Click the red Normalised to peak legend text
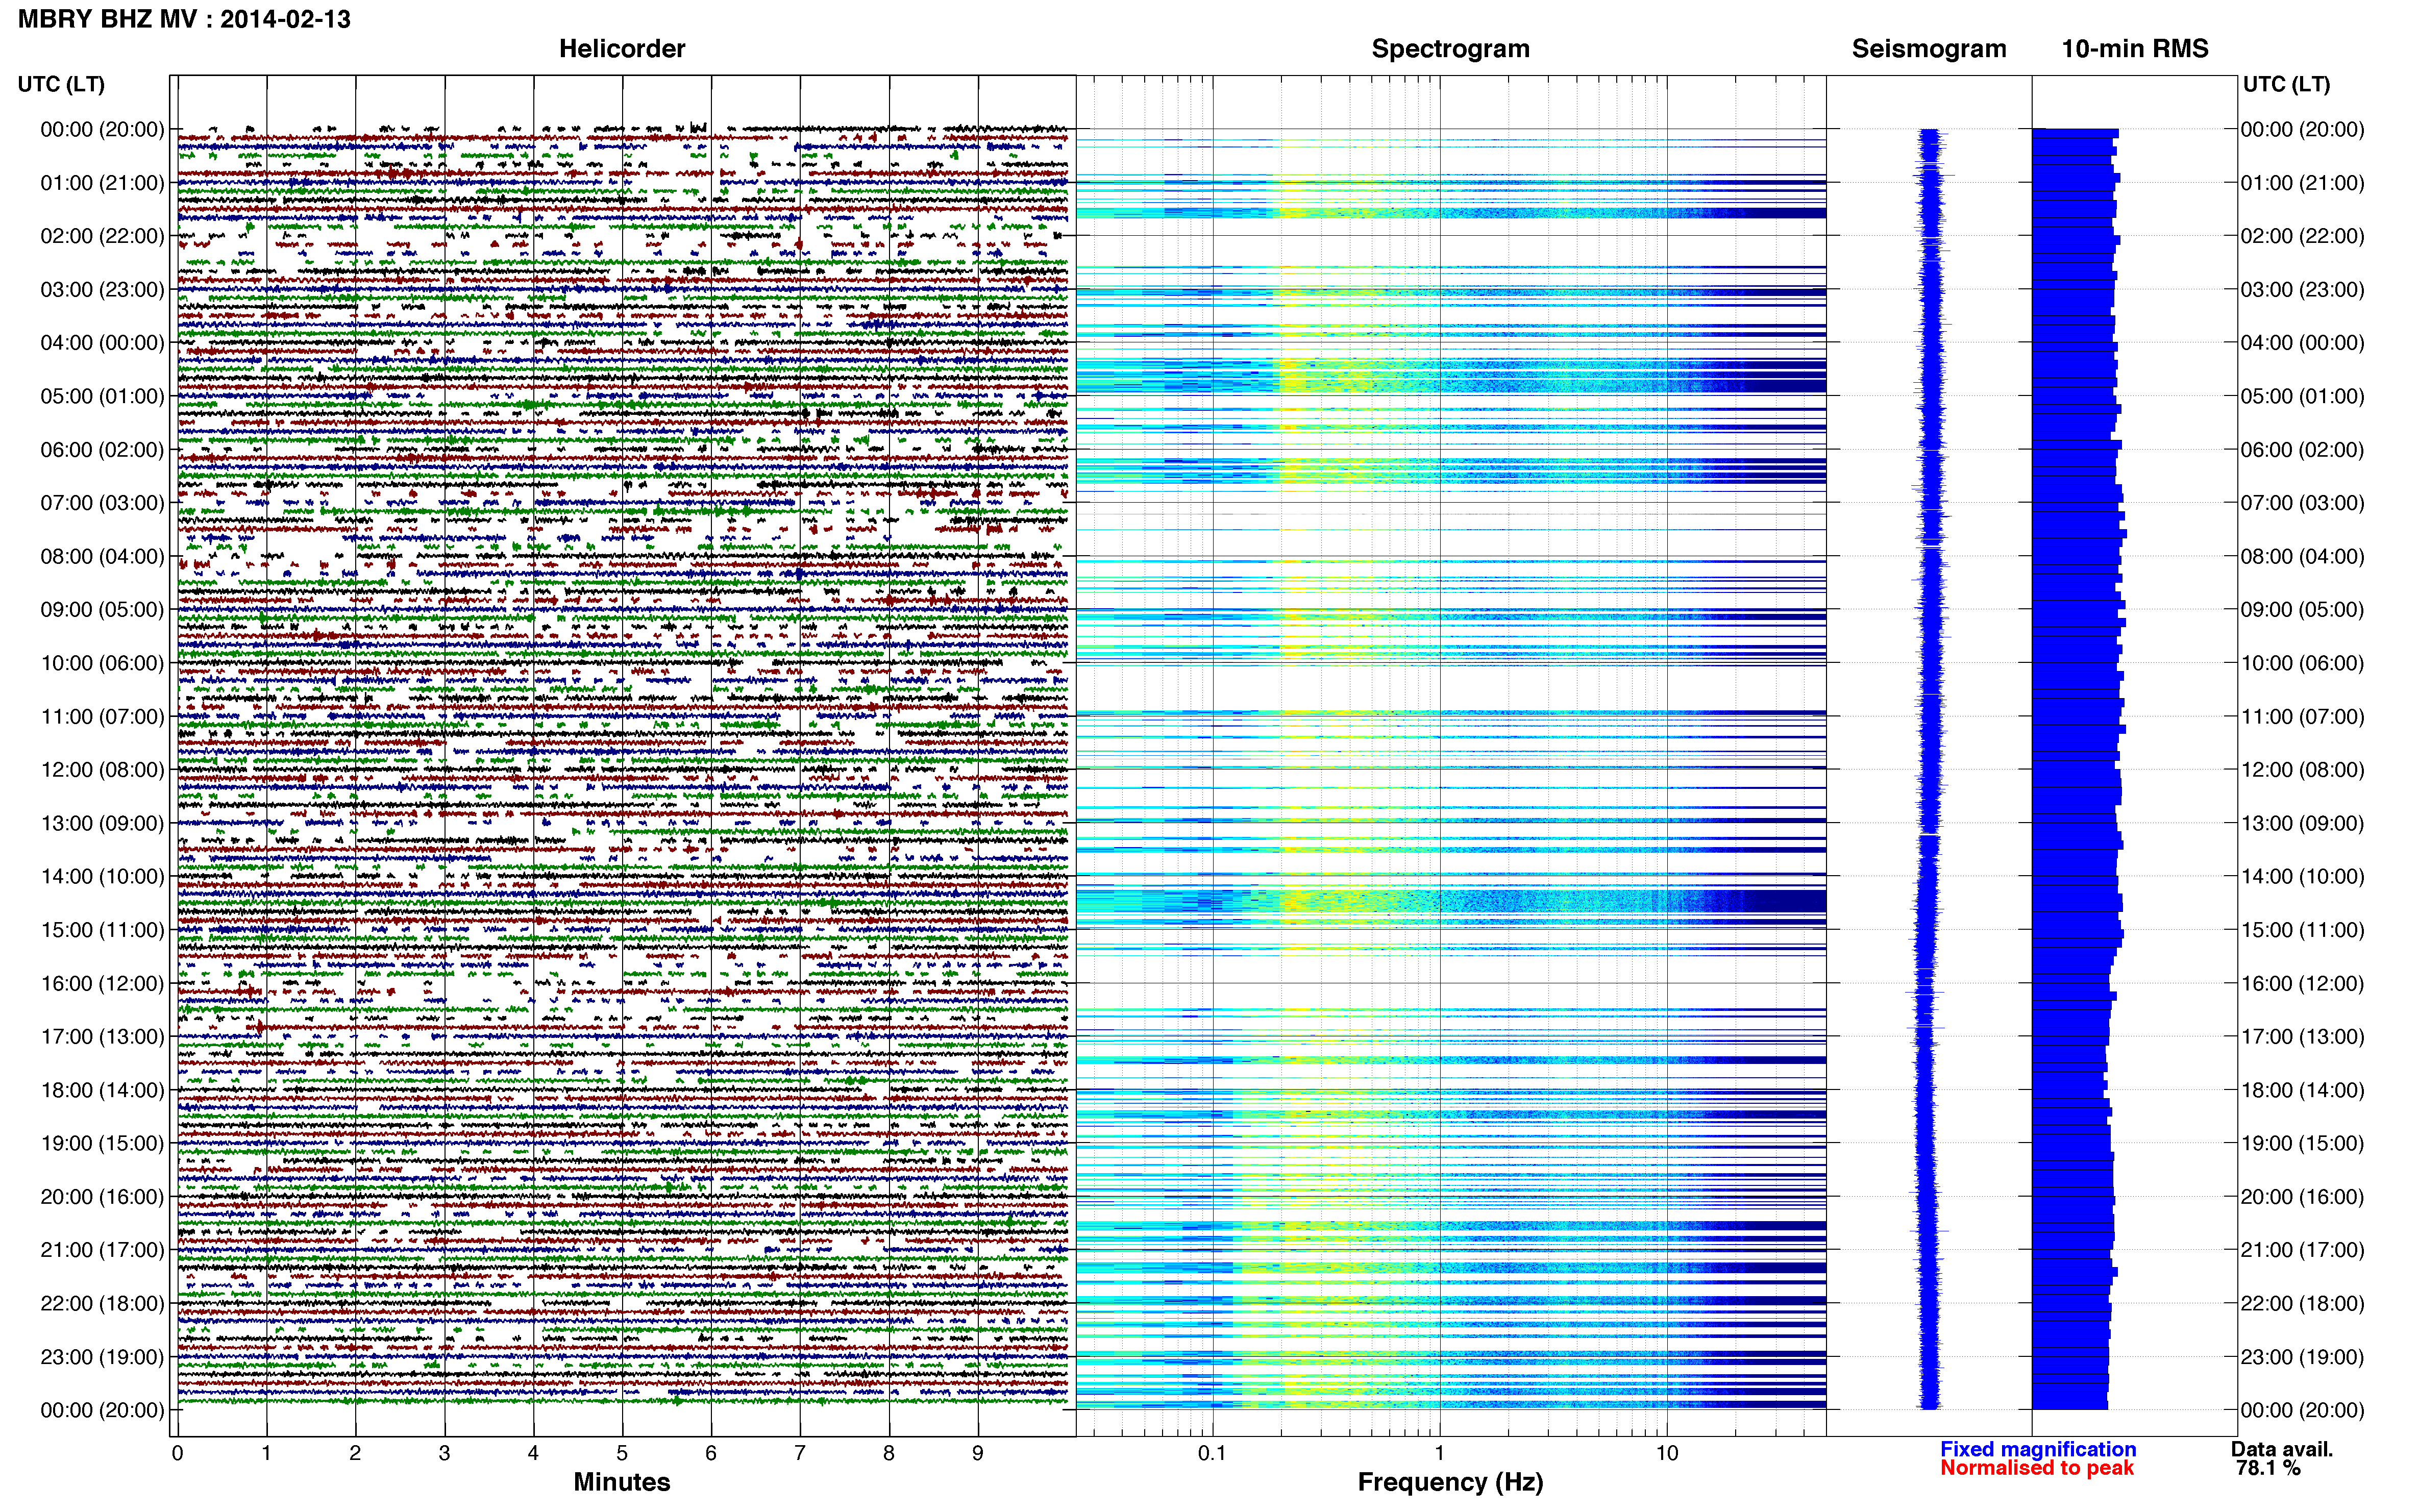The image size is (2419, 1512). point(2036,1468)
